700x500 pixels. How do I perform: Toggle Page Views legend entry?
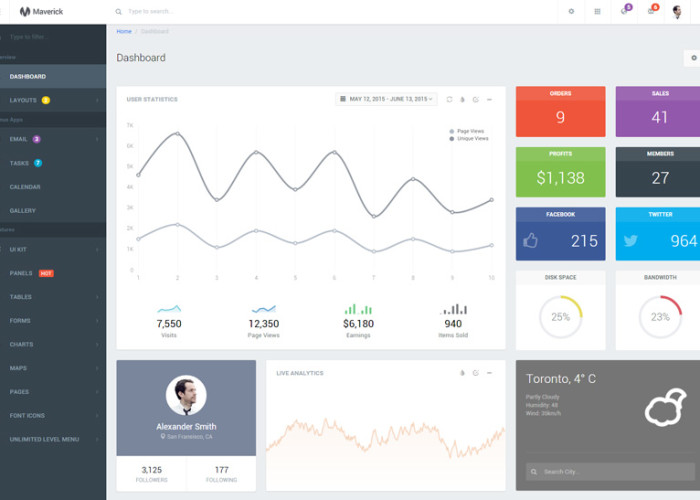tap(467, 131)
